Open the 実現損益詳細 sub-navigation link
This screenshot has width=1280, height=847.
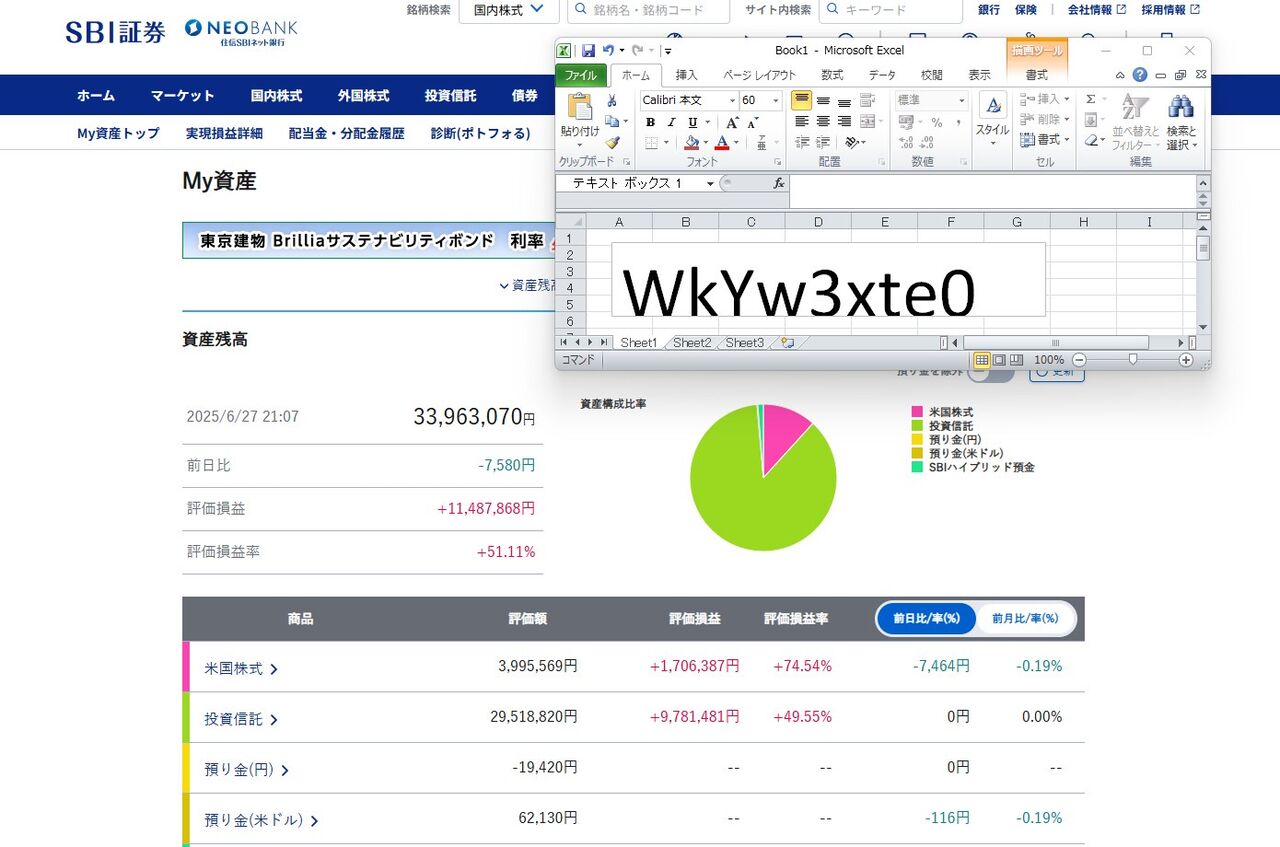click(x=224, y=133)
